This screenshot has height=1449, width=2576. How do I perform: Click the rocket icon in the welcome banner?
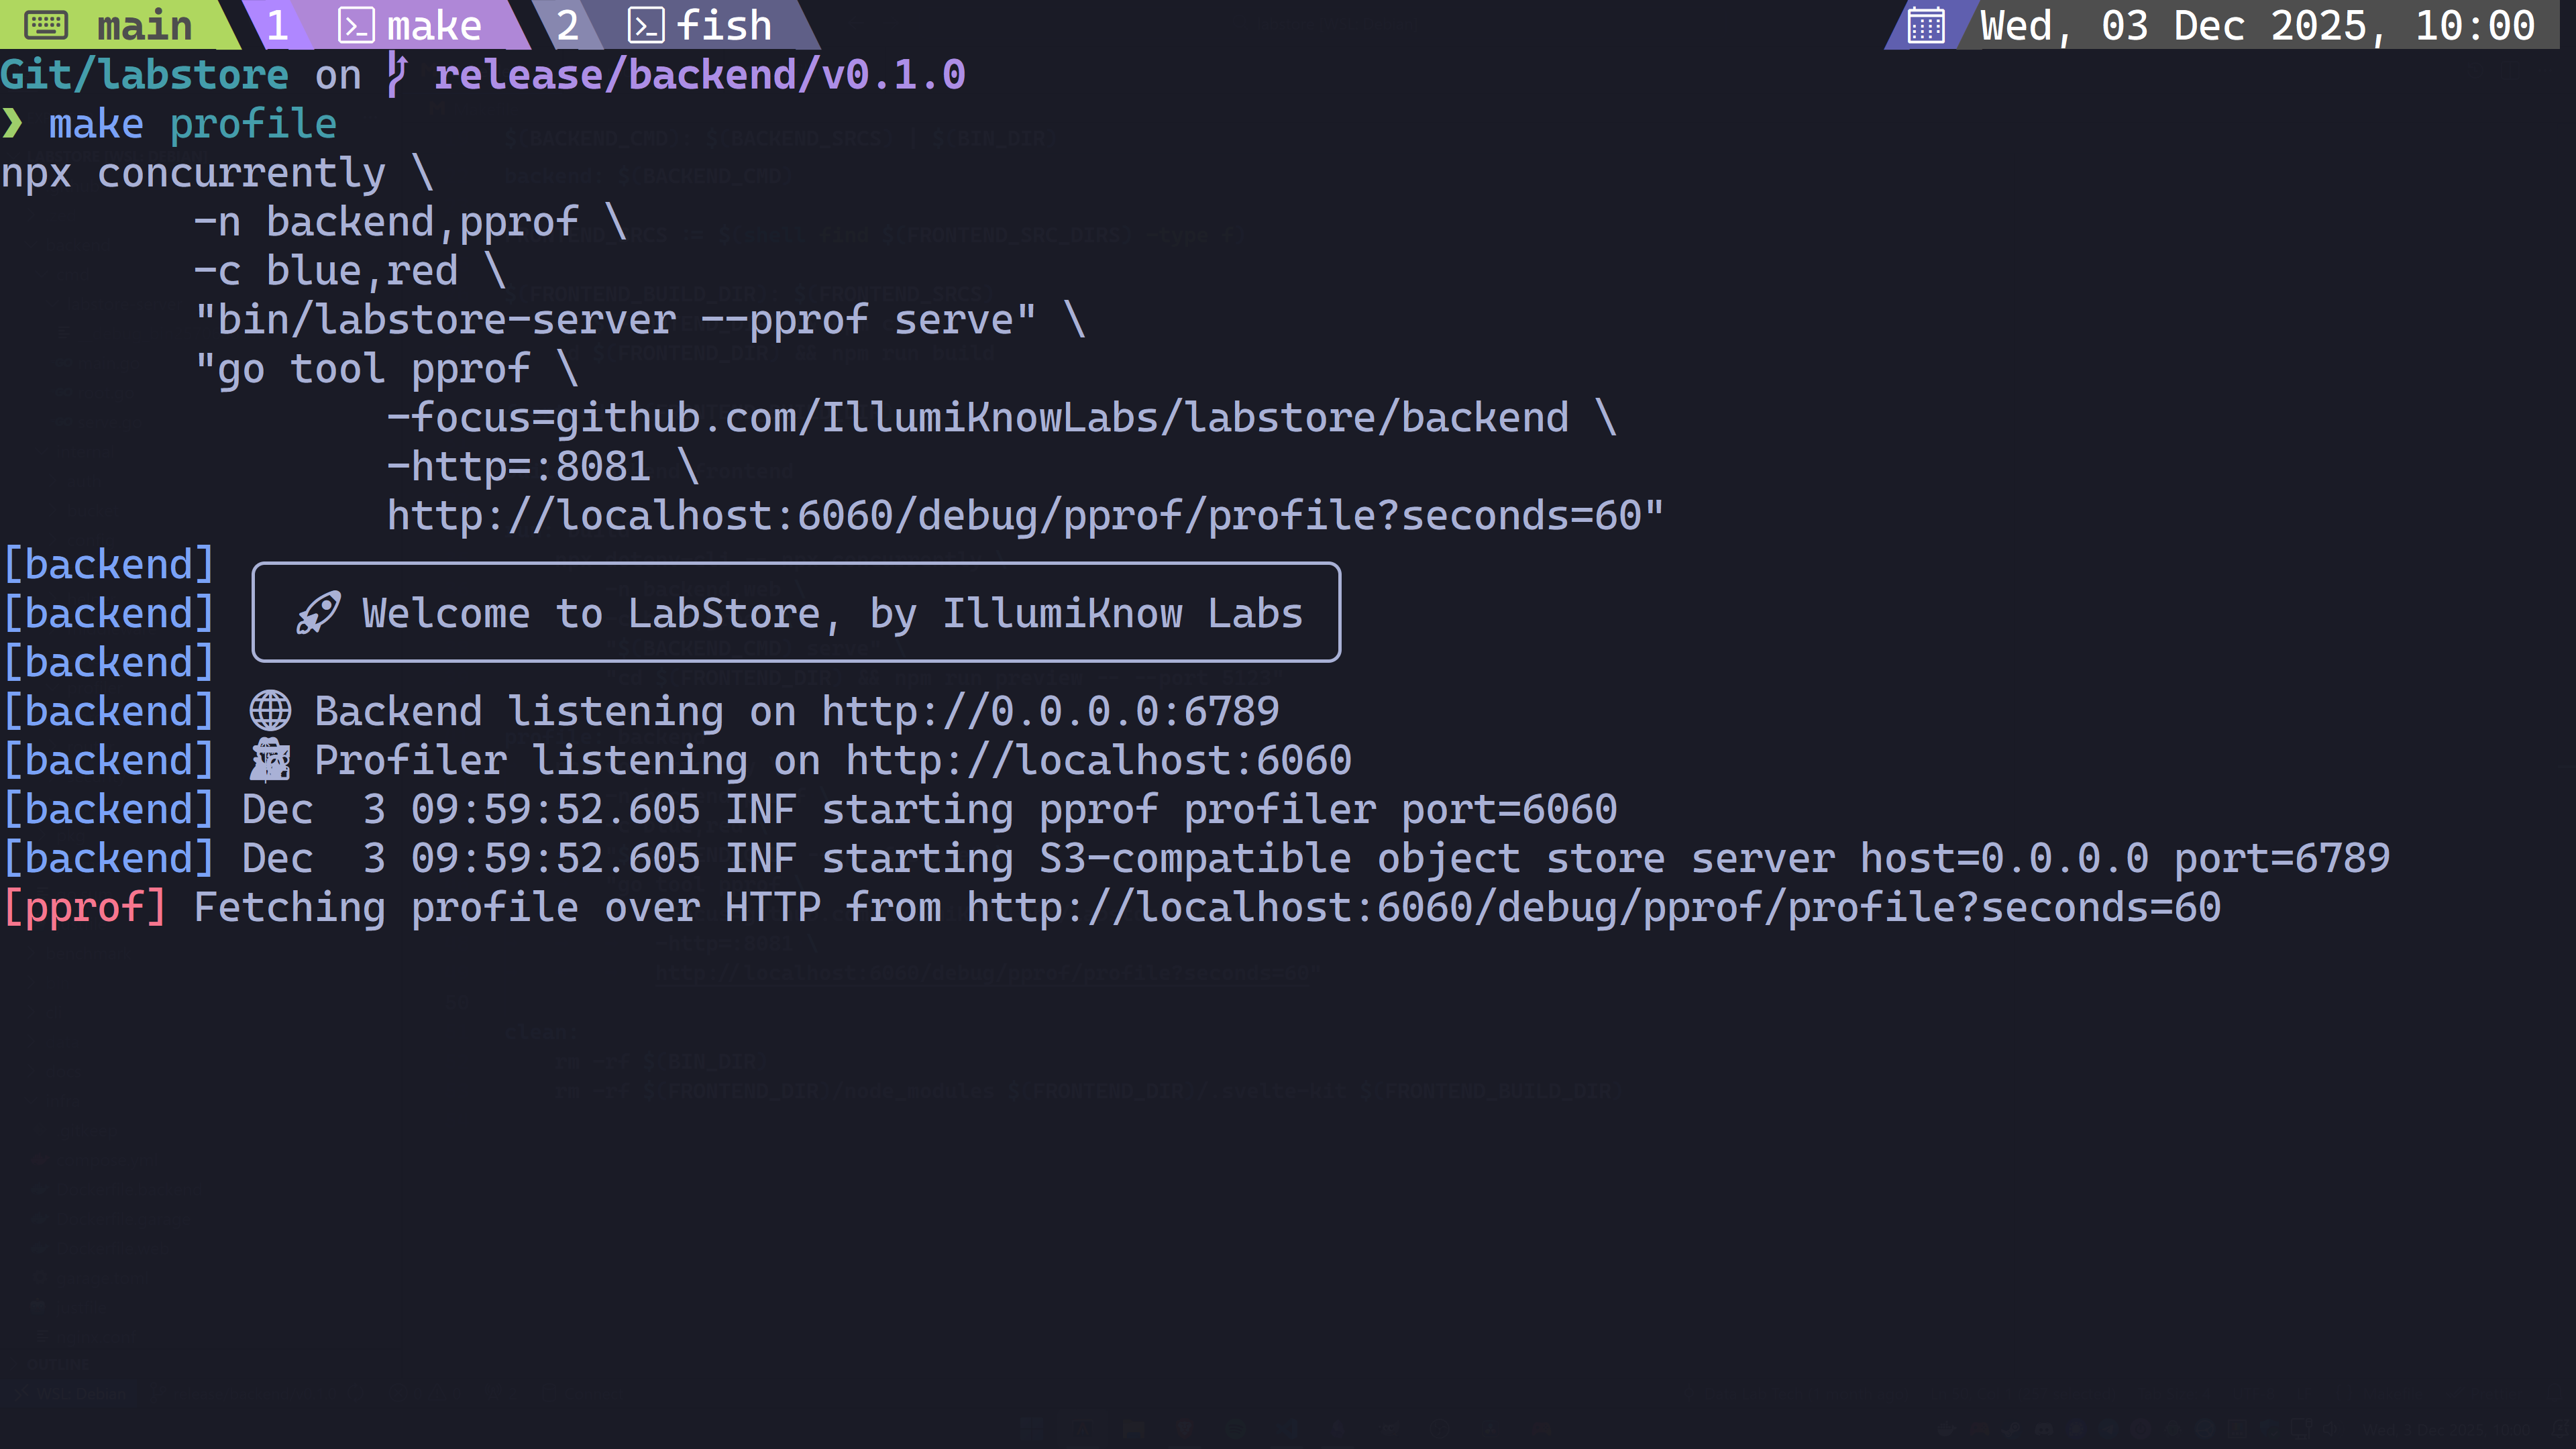click(x=318, y=613)
